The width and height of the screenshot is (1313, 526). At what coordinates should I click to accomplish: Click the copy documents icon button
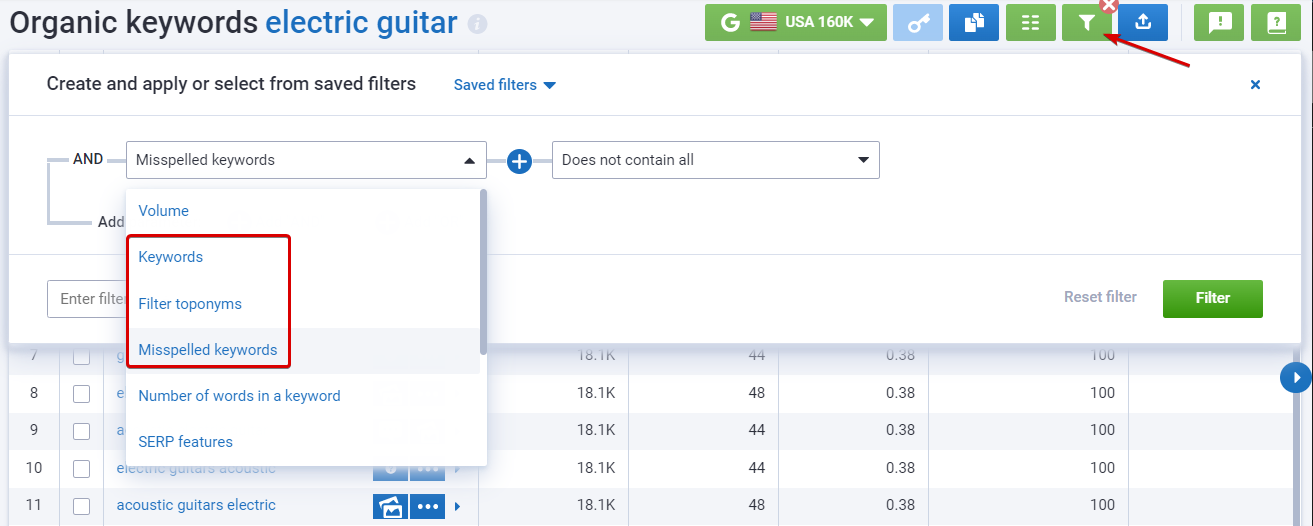tap(974, 22)
